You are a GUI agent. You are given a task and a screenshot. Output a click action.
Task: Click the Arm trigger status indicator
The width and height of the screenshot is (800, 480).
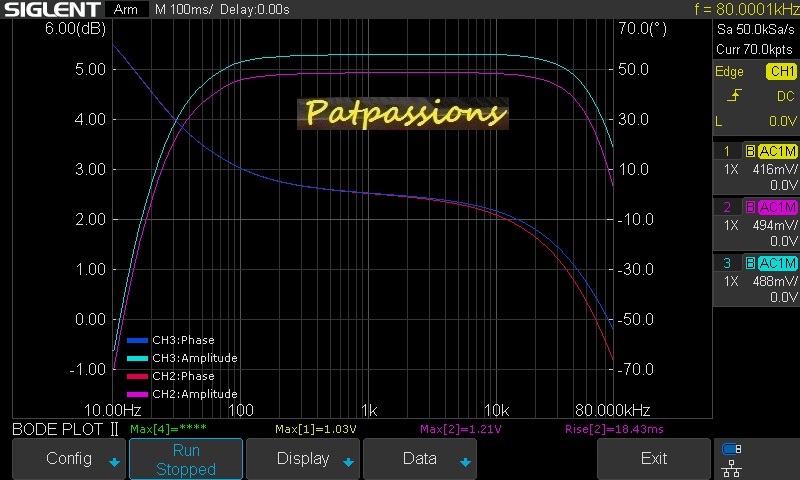[x=126, y=9]
